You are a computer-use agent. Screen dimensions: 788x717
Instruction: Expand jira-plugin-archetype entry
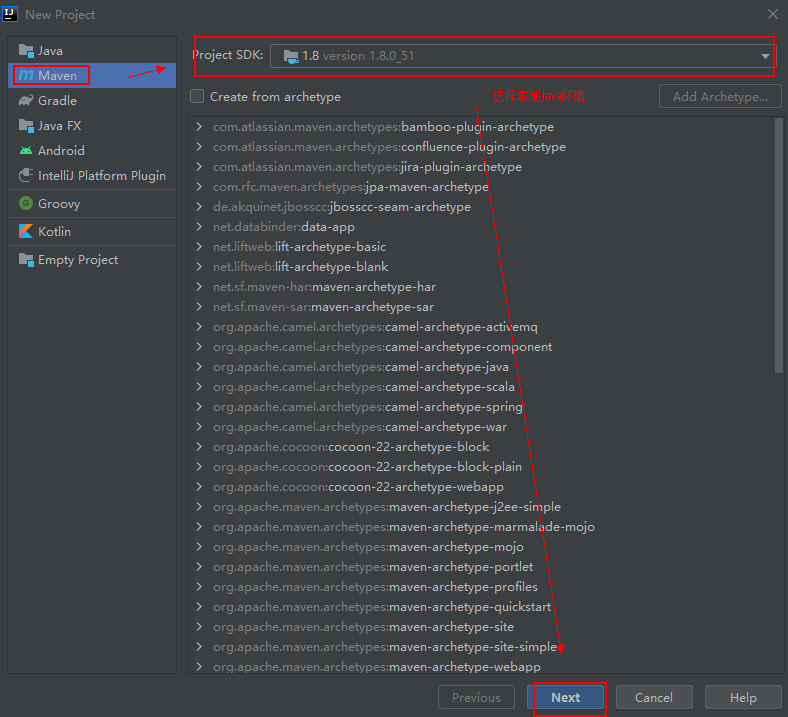(200, 166)
